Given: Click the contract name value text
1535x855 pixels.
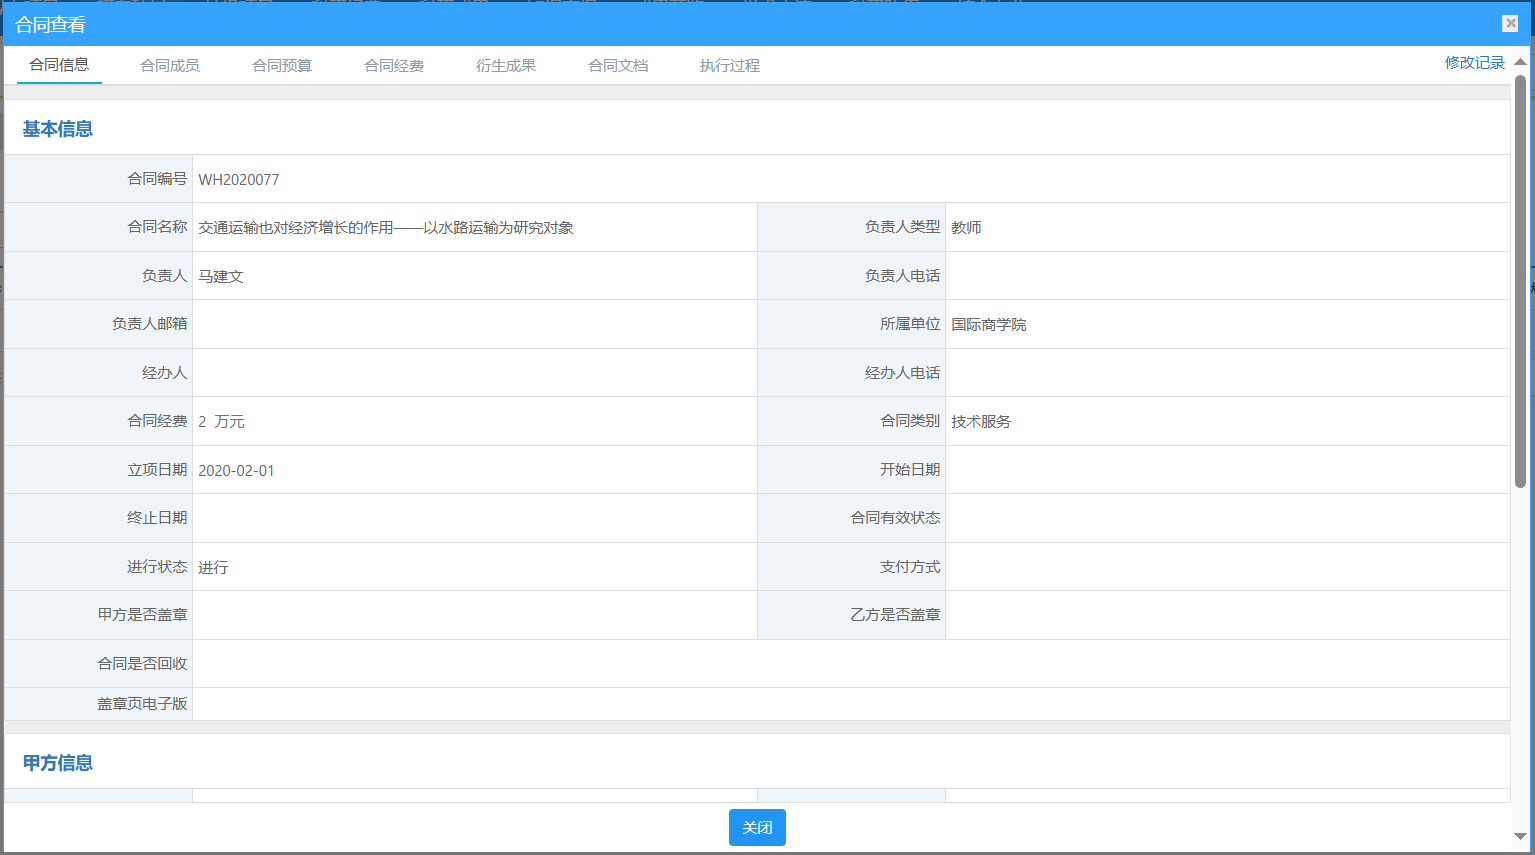Looking at the screenshot, I should (386, 228).
